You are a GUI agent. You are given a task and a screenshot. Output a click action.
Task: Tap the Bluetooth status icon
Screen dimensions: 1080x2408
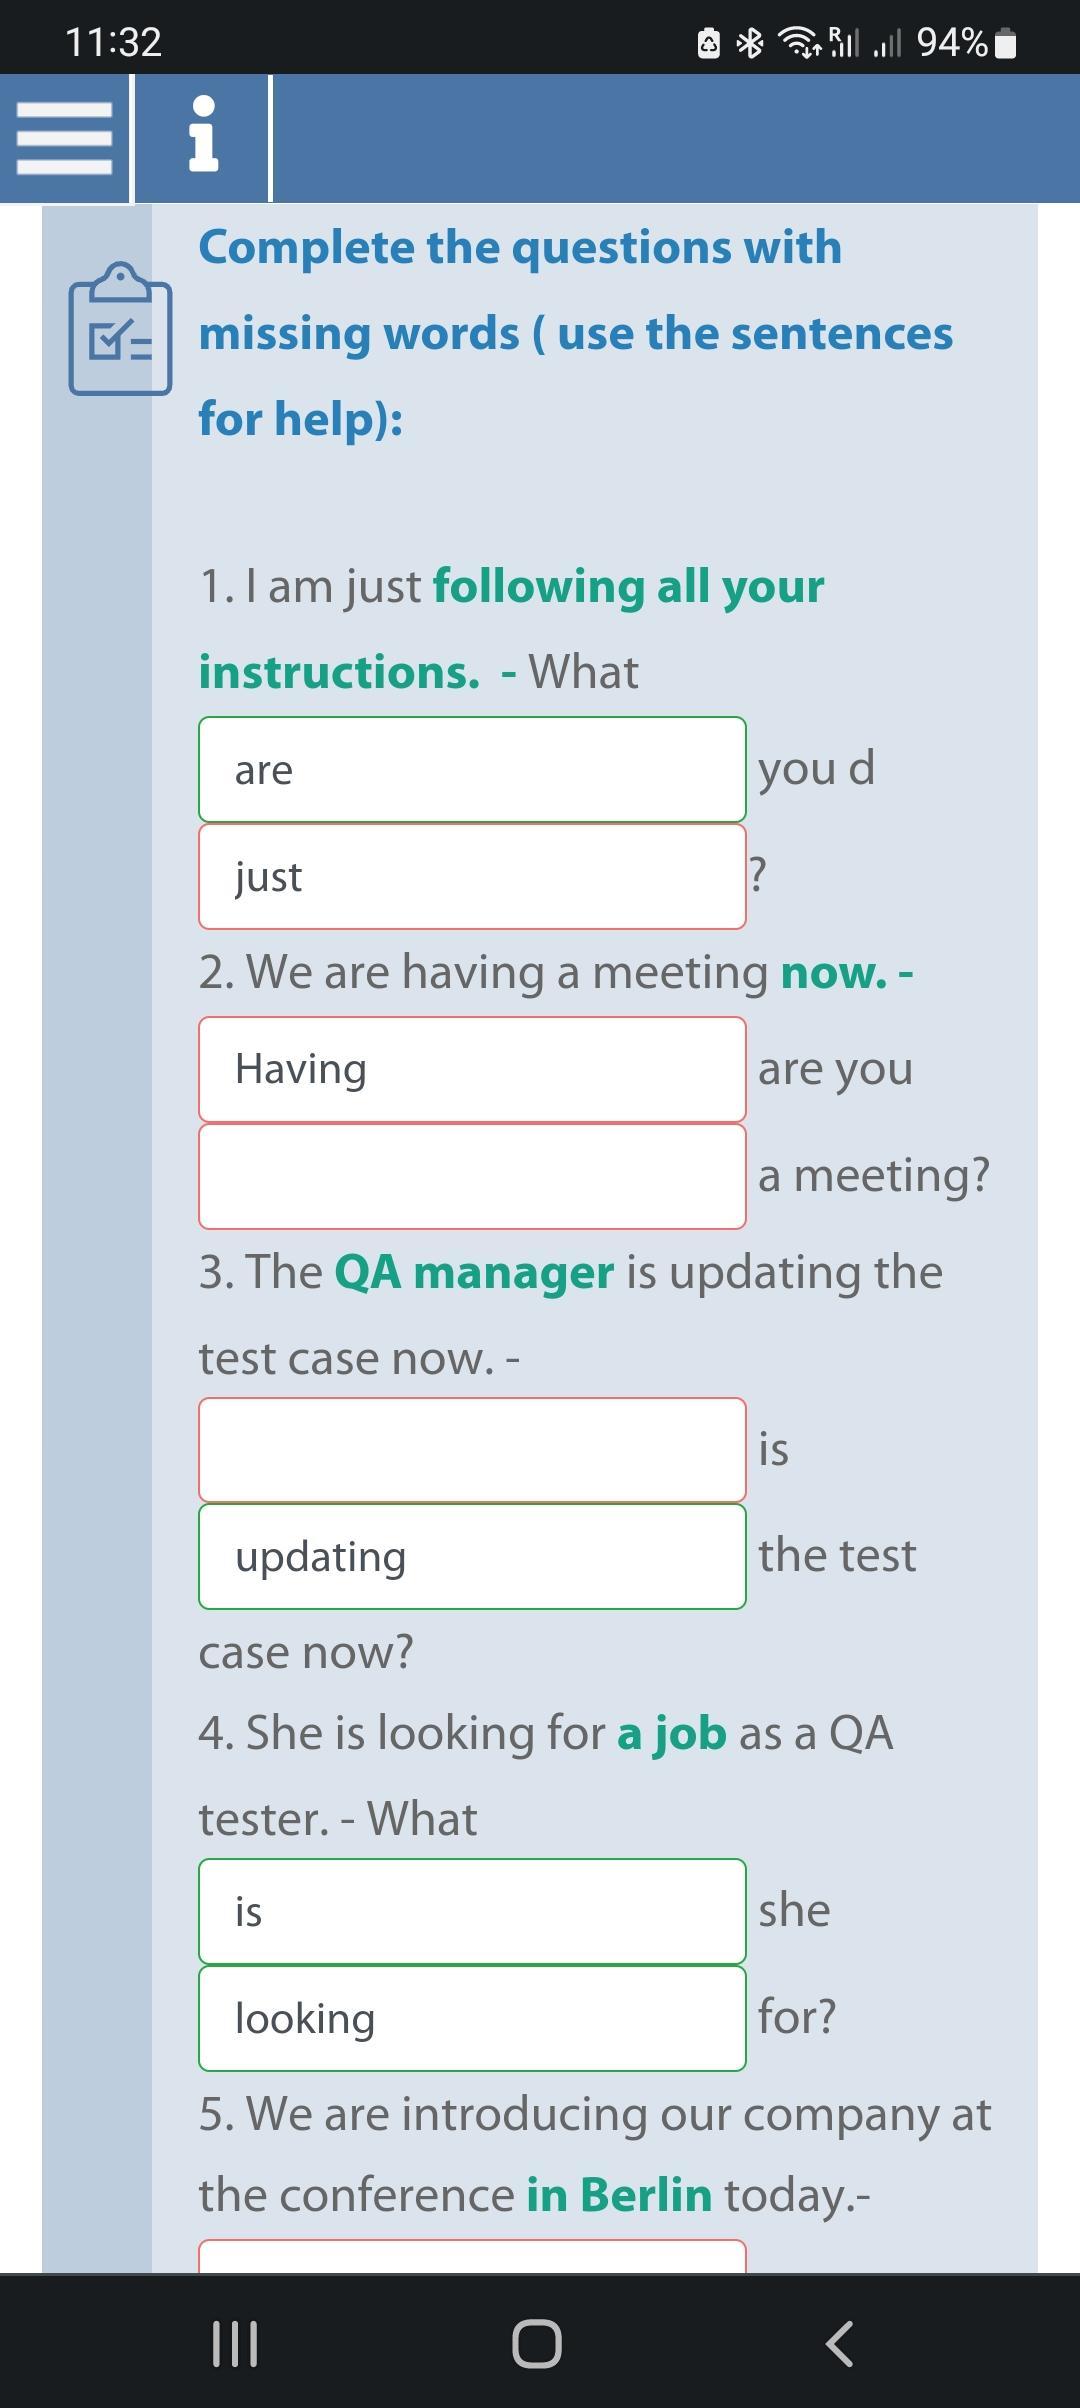pyautogui.click(x=749, y=43)
